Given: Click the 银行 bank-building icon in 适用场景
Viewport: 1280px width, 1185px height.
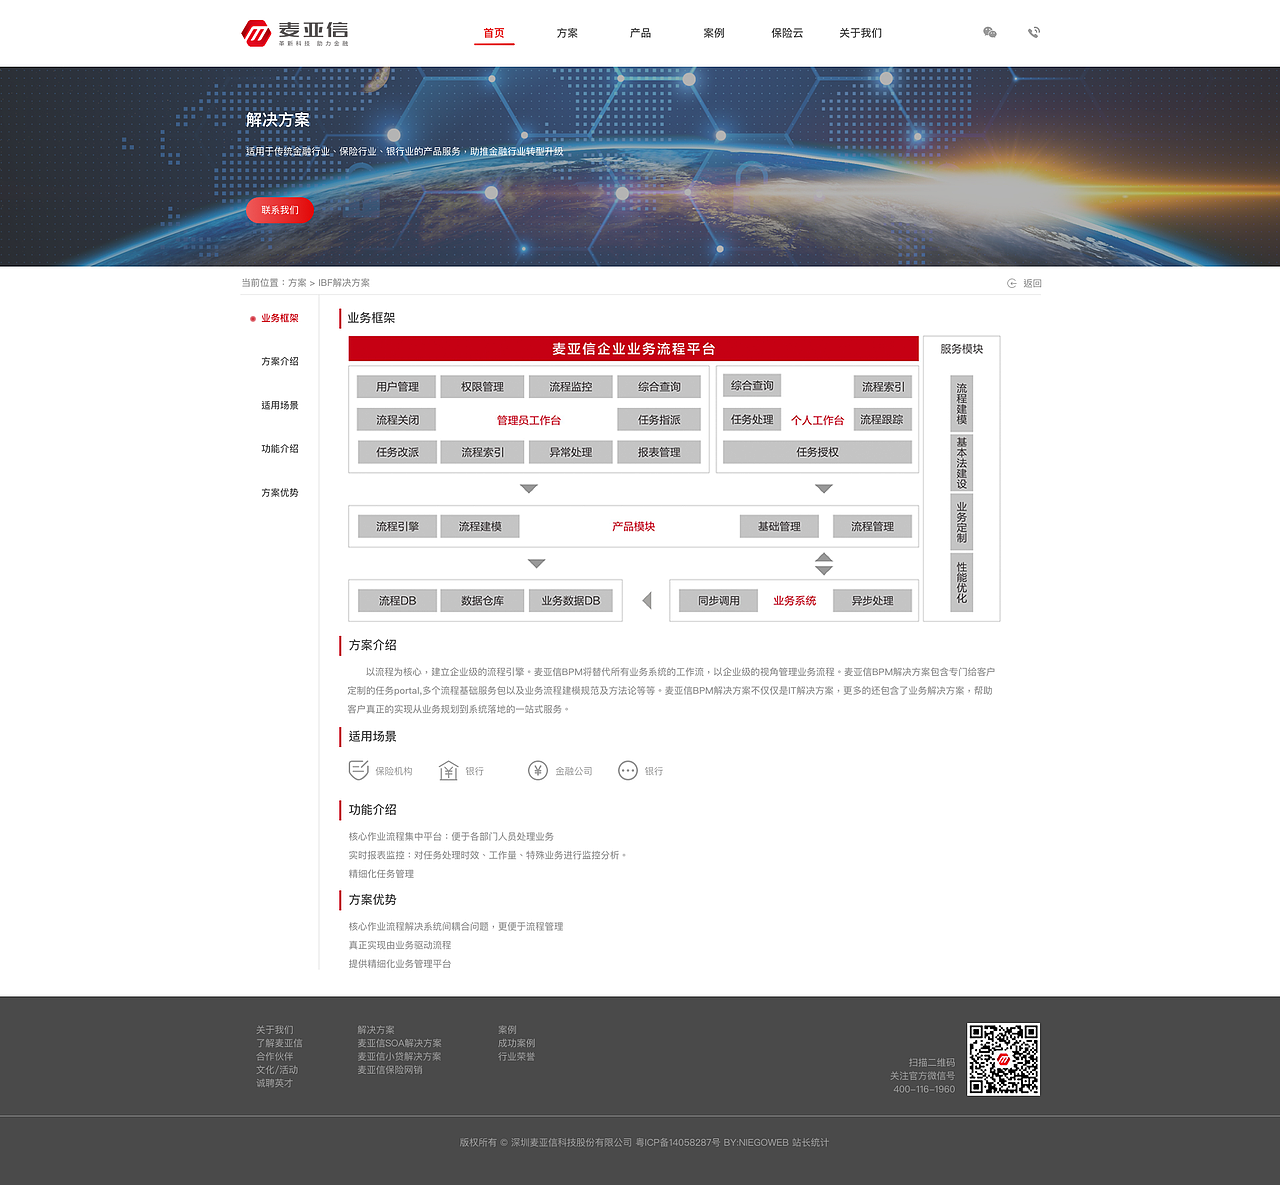Looking at the screenshot, I should (449, 769).
